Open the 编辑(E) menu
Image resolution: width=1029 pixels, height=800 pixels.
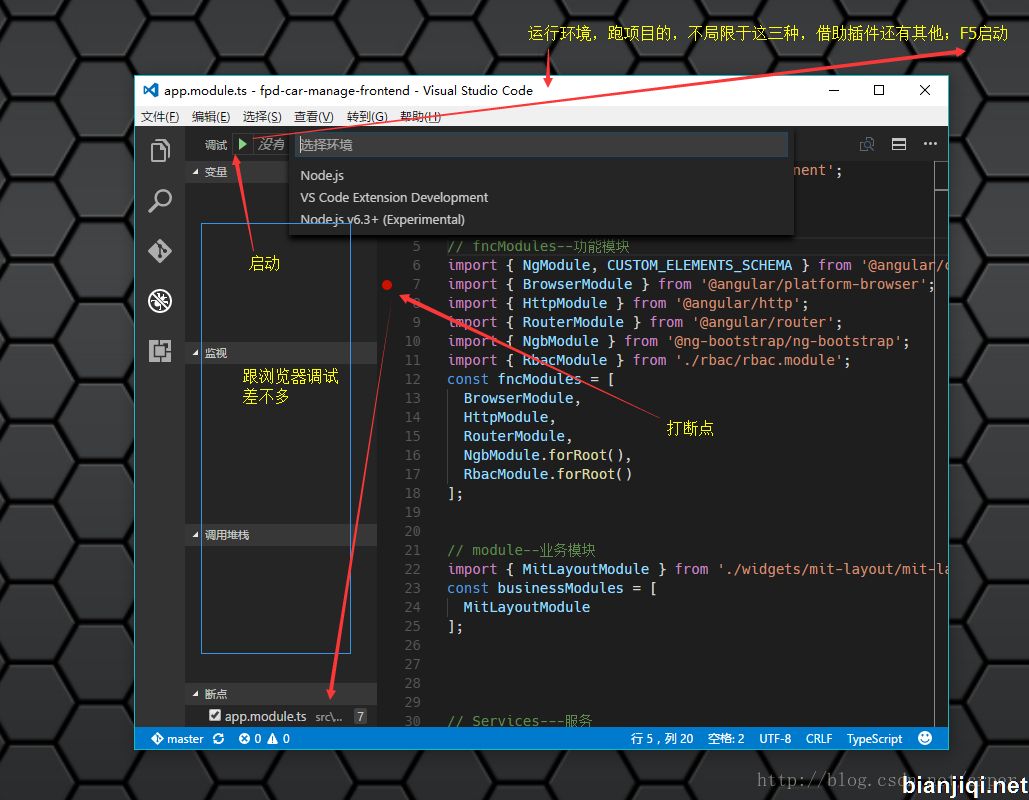pos(211,117)
